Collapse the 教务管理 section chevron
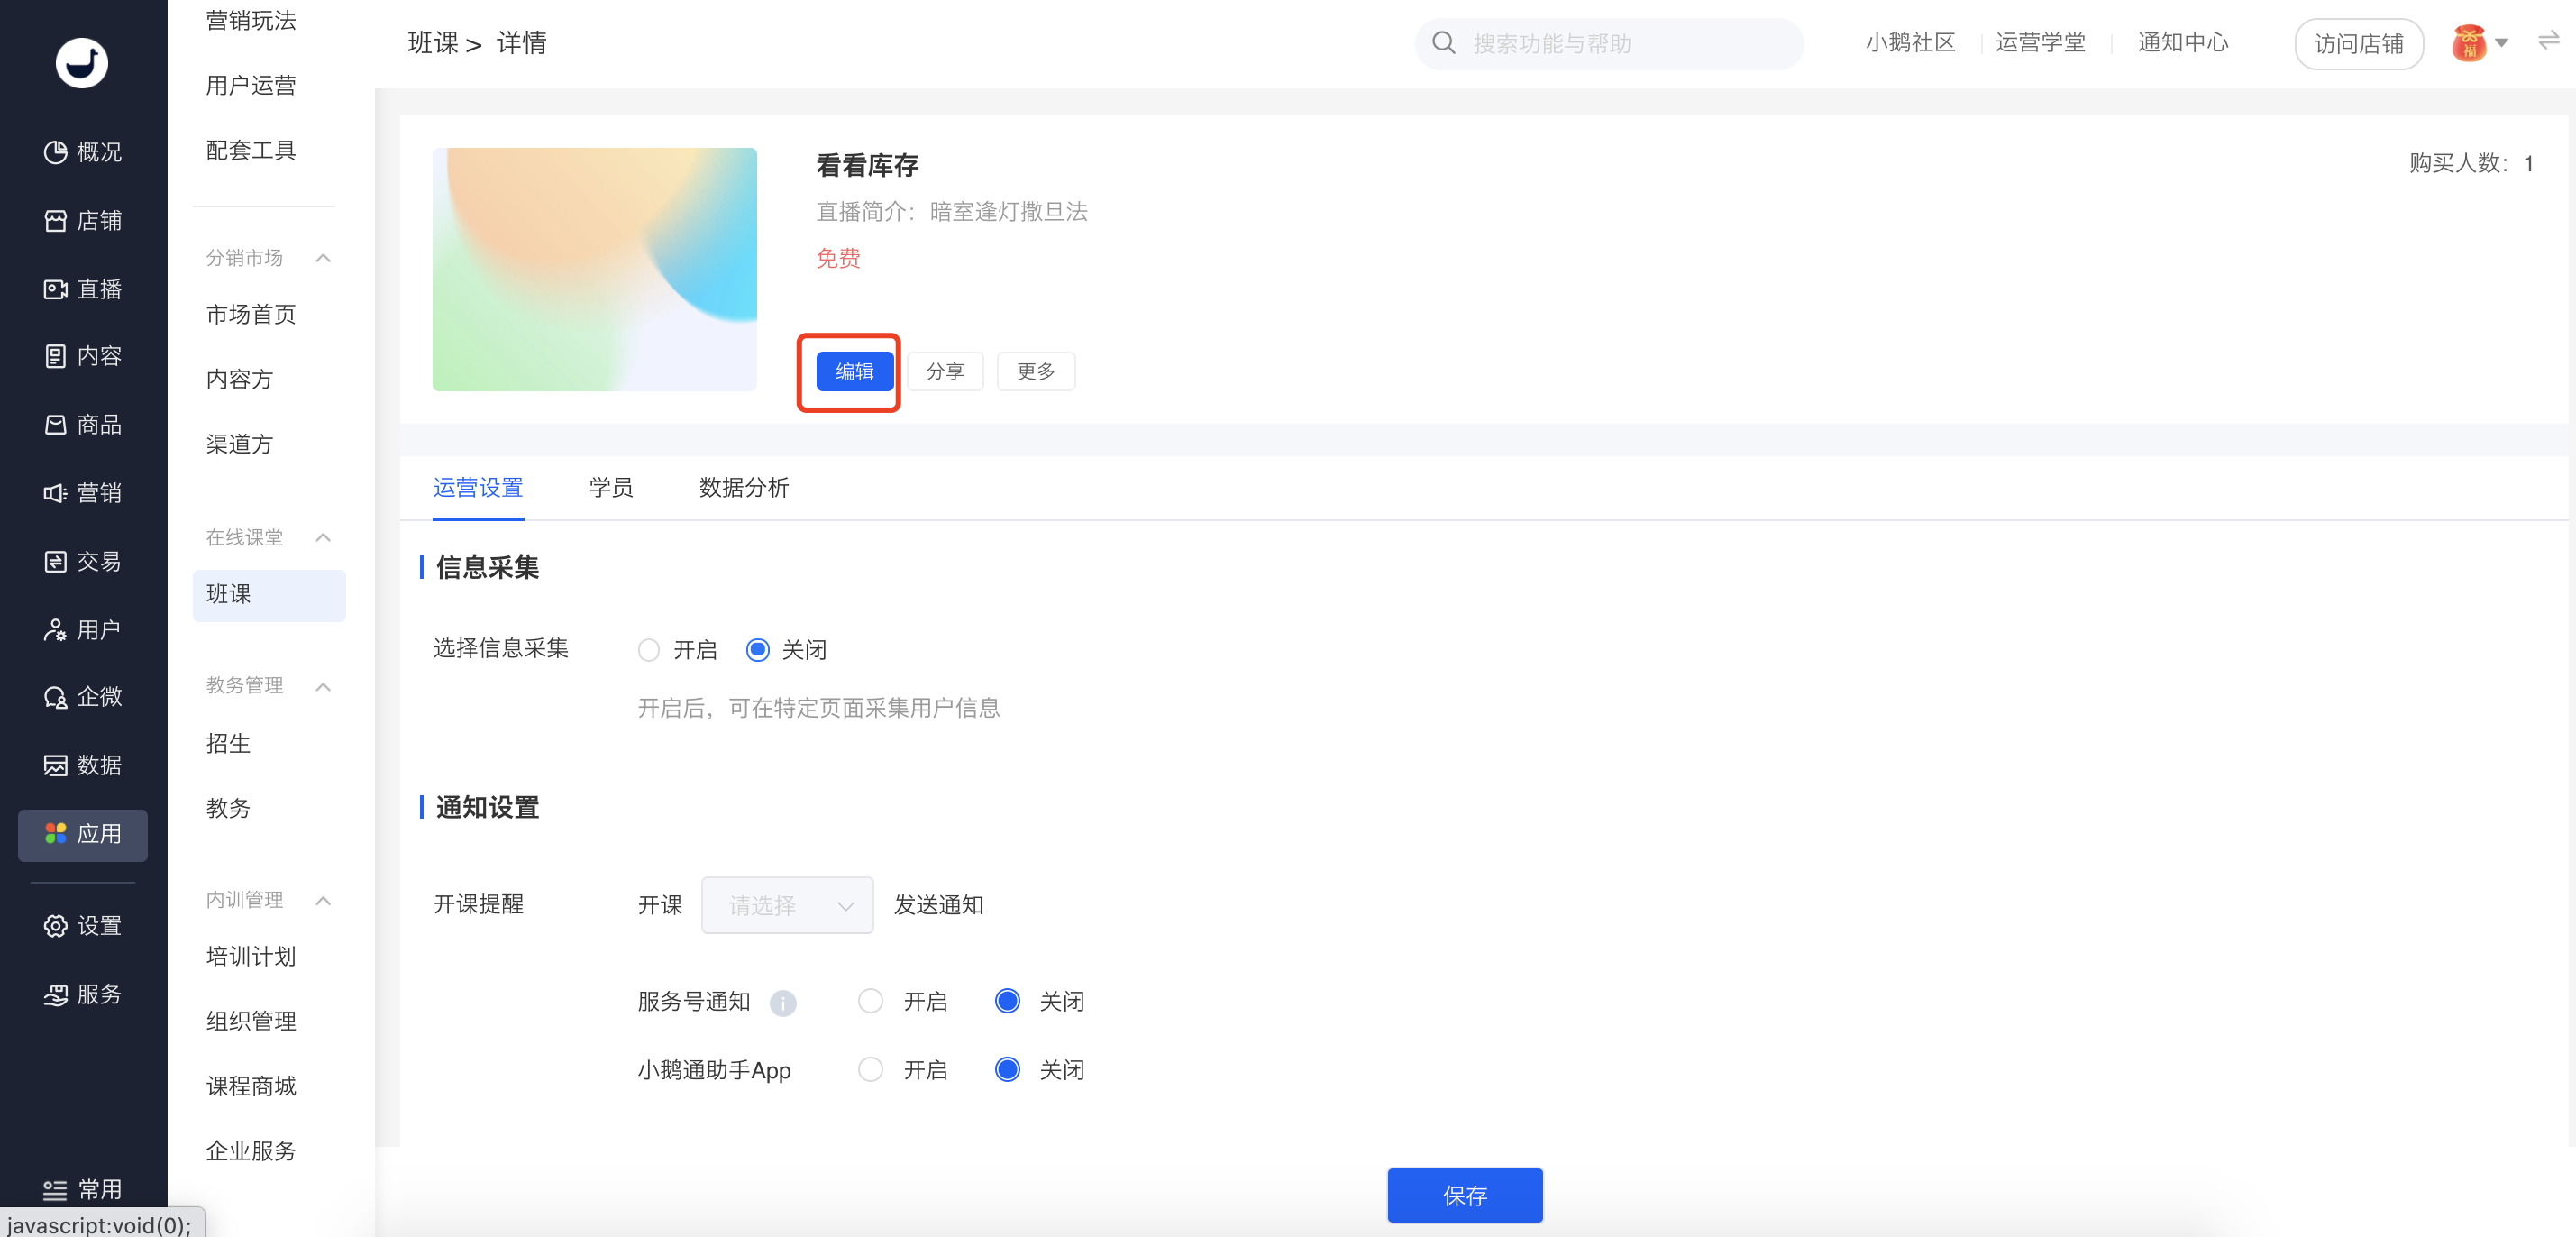Screen dimensions: 2576x1237 323,686
